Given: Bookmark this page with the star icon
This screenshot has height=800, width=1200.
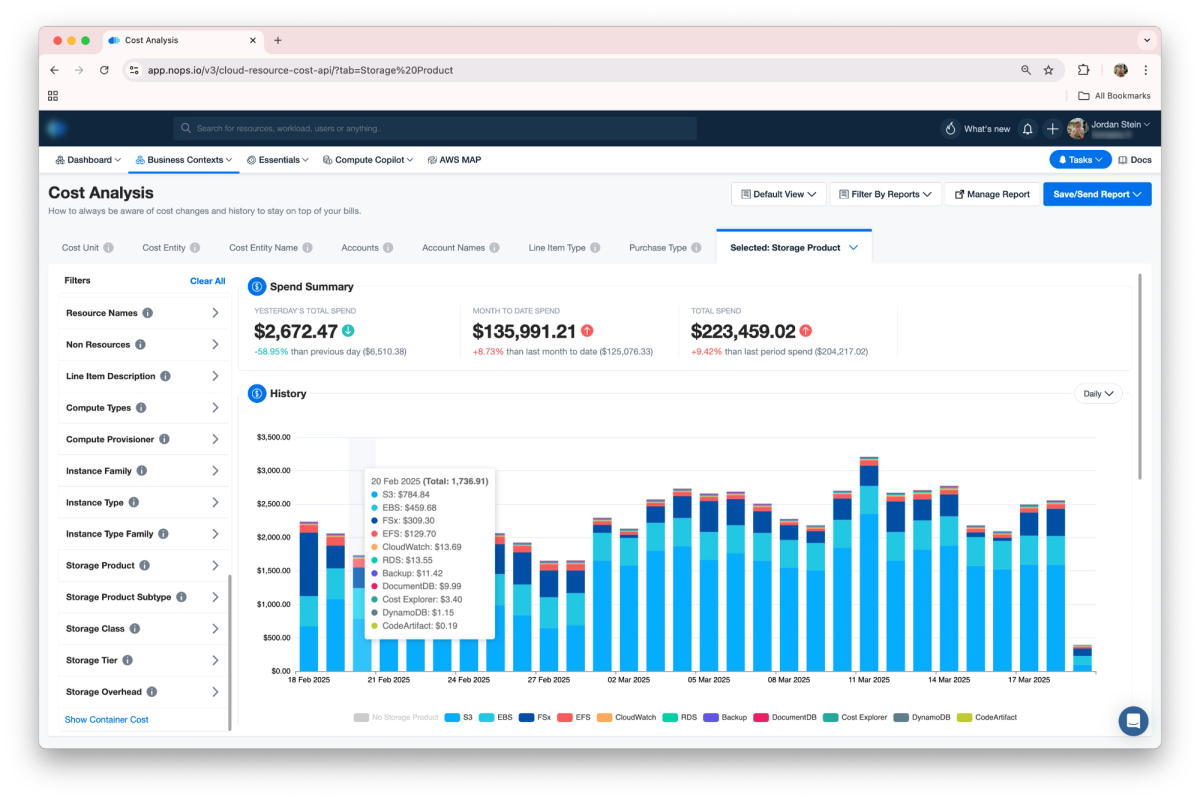Looking at the screenshot, I should pyautogui.click(x=1048, y=70).
